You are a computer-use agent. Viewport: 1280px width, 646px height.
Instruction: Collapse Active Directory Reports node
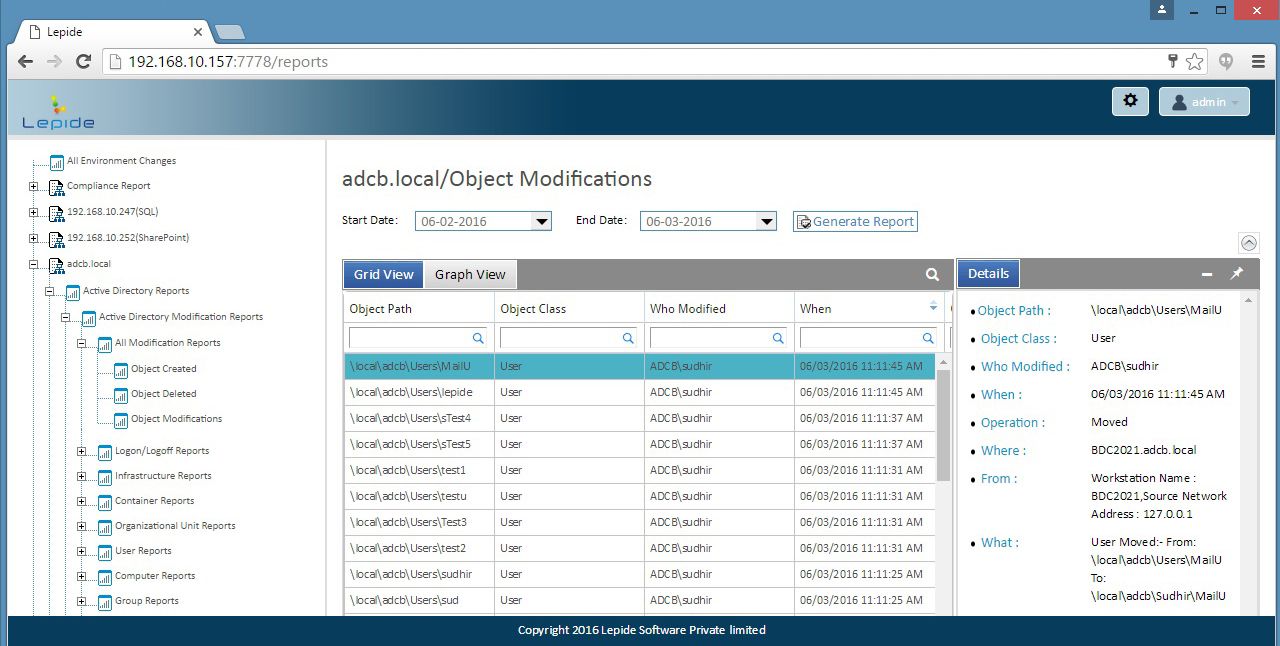point(50,291)
